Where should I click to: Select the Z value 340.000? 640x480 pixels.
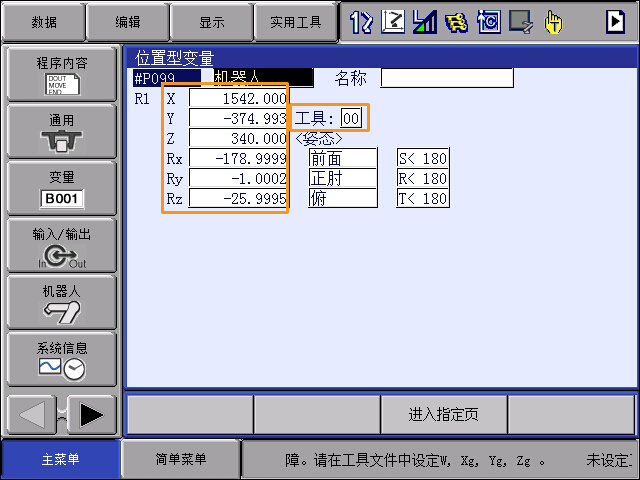(238, 138)
